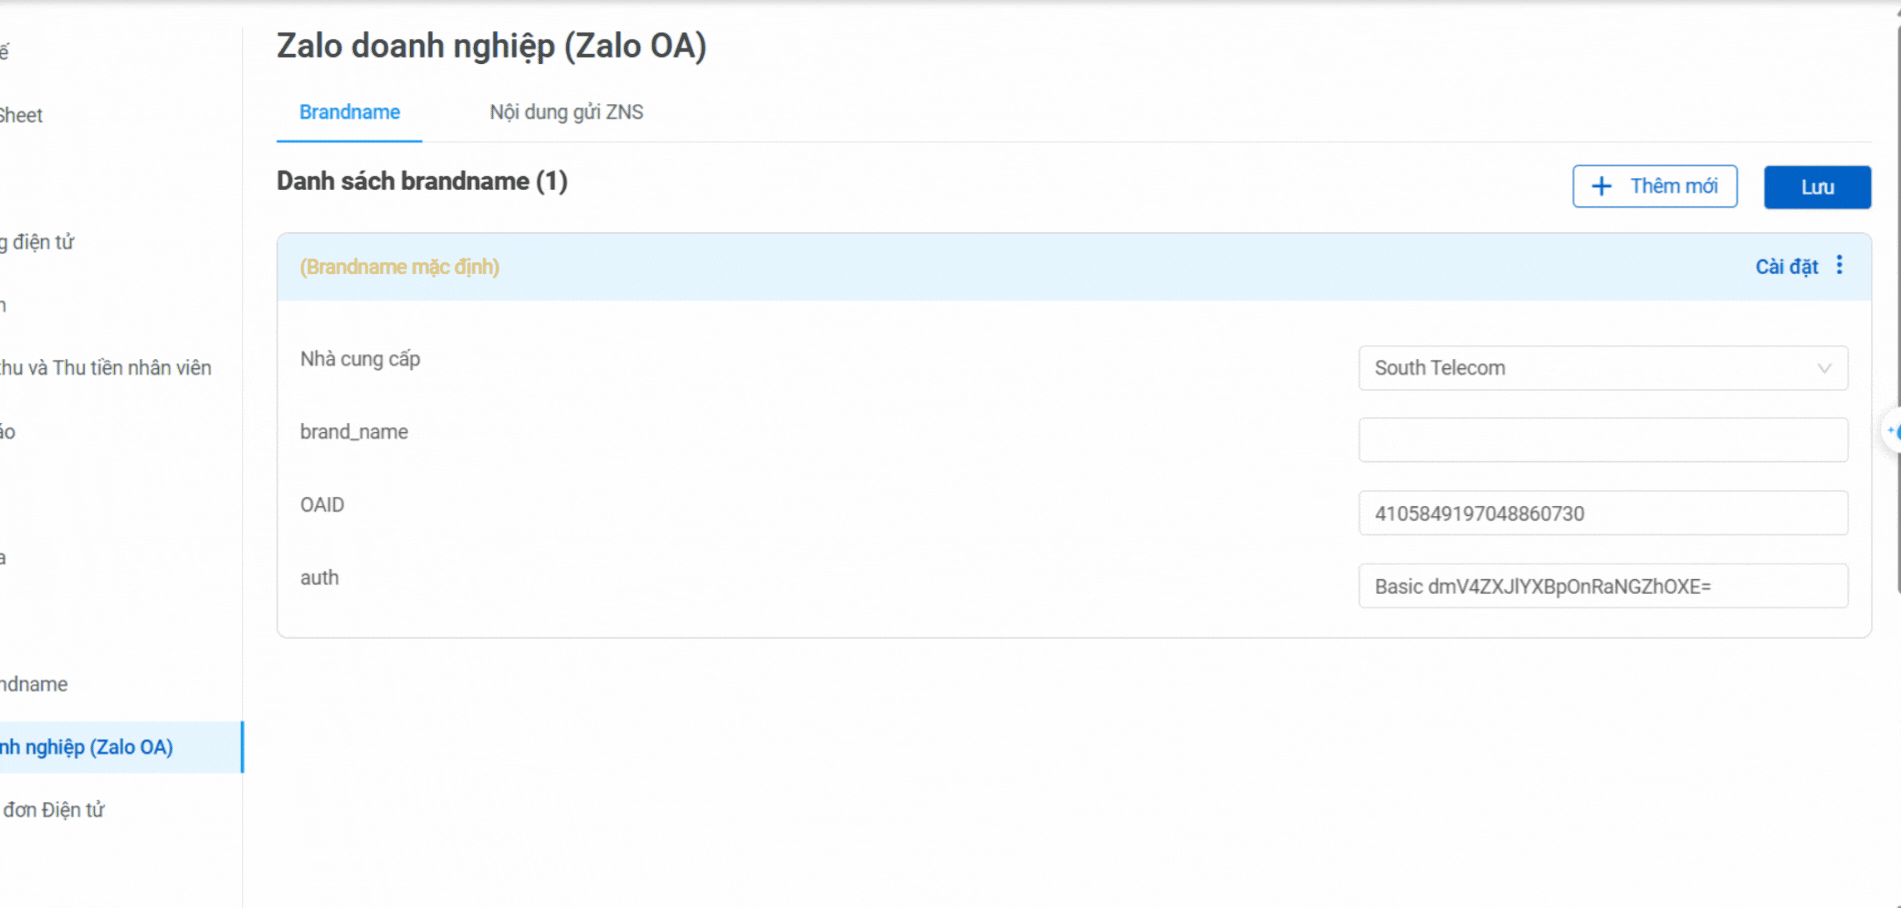Select the sidebar item ending in 'ndname'
This screenshot has width=1901, height=908.
point(35,684)
